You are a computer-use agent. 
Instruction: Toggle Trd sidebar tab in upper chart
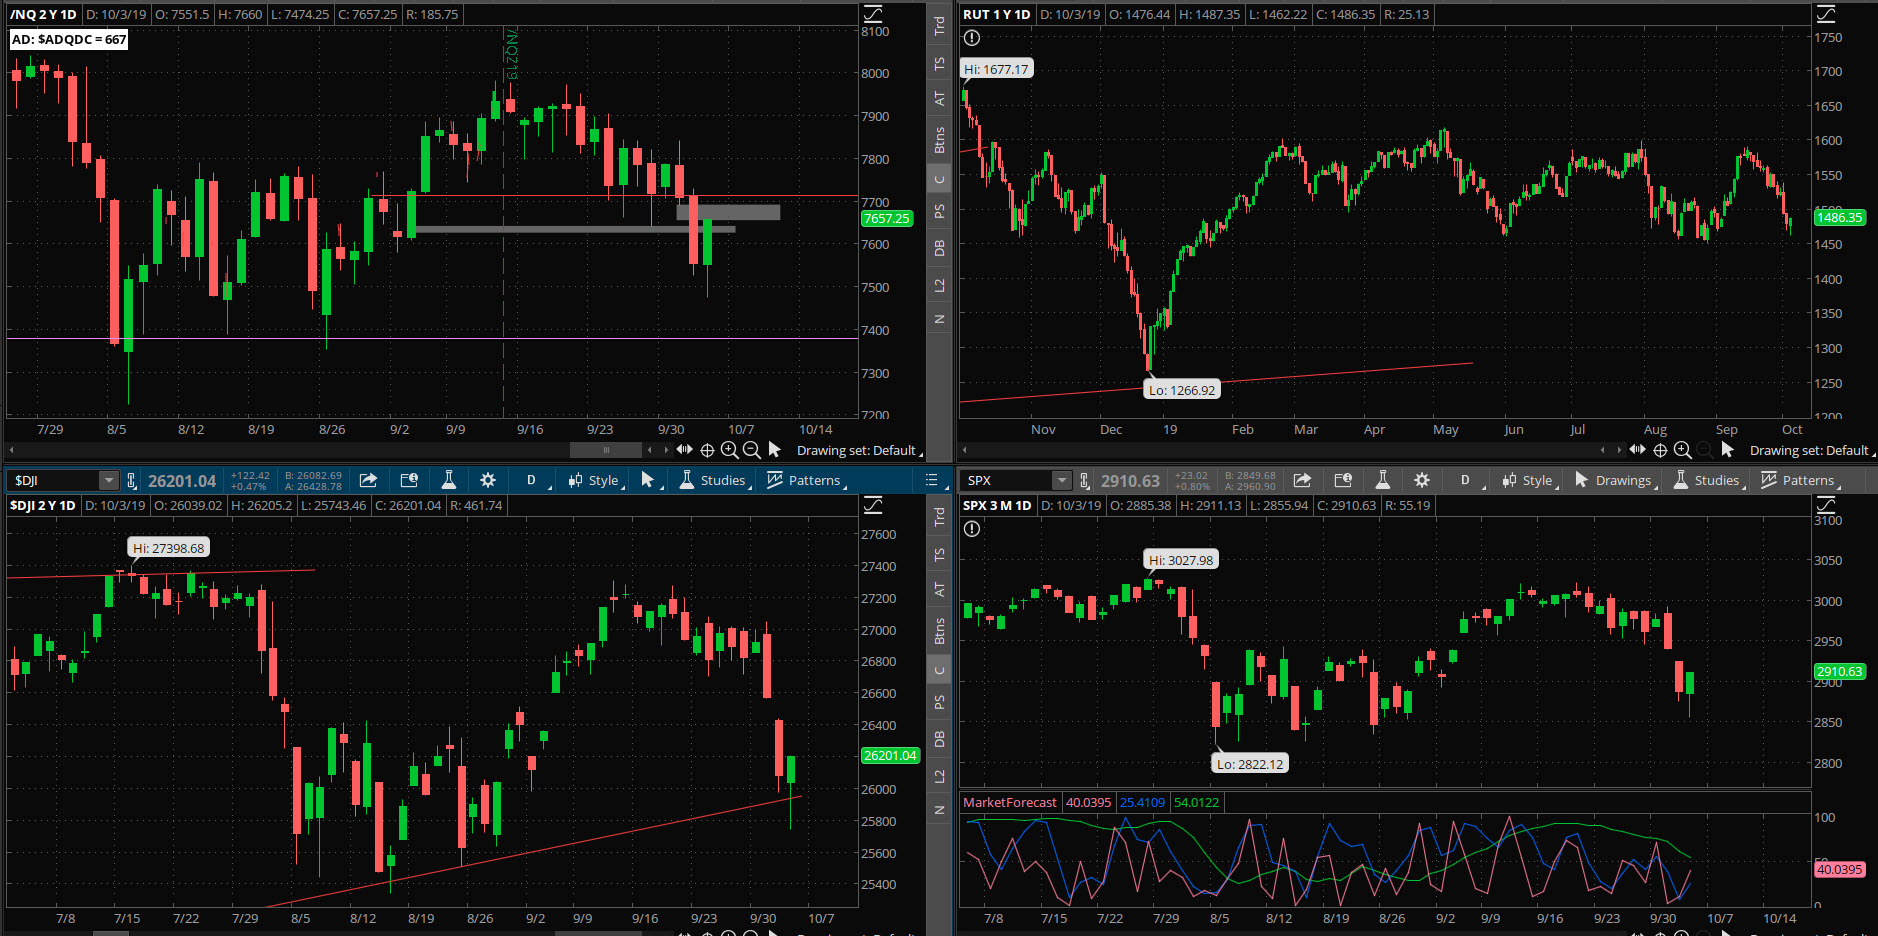click(939, 26)
